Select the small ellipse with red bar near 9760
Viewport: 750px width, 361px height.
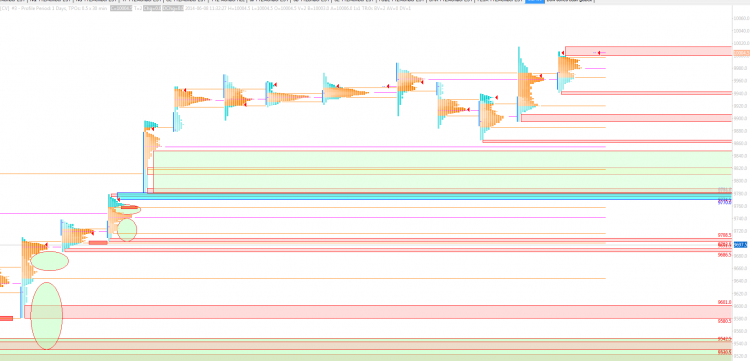127,208
